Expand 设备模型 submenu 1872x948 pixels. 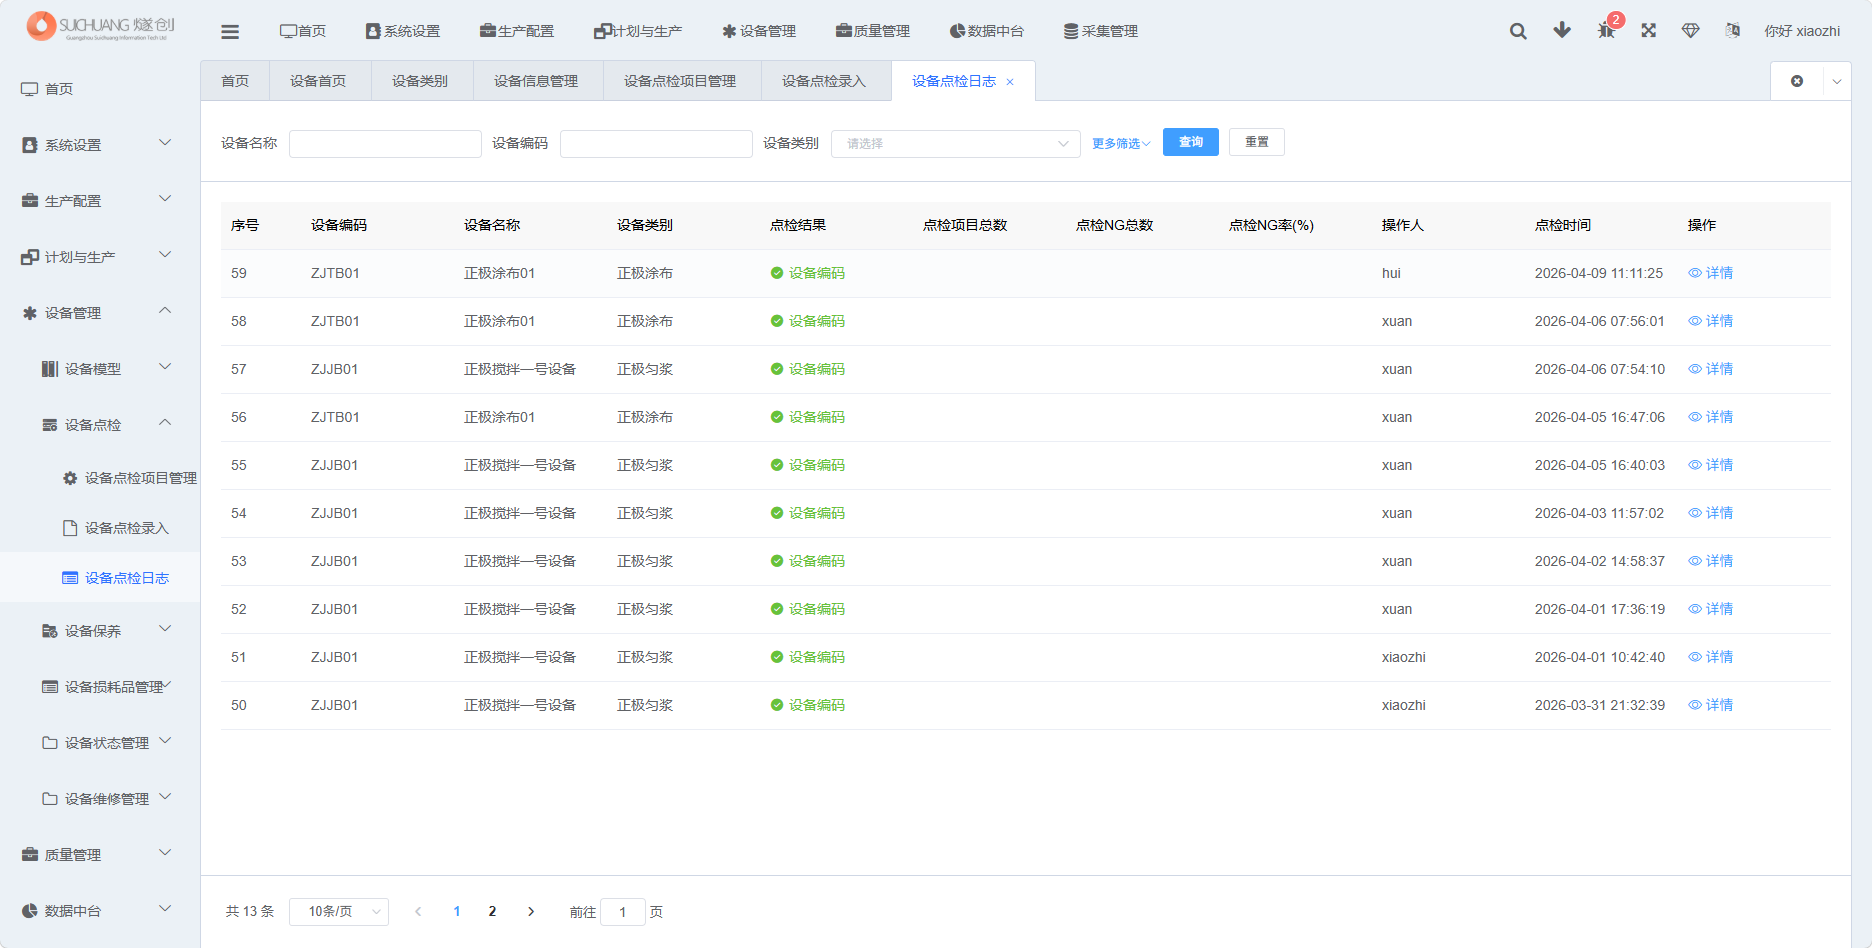[100, 369]
